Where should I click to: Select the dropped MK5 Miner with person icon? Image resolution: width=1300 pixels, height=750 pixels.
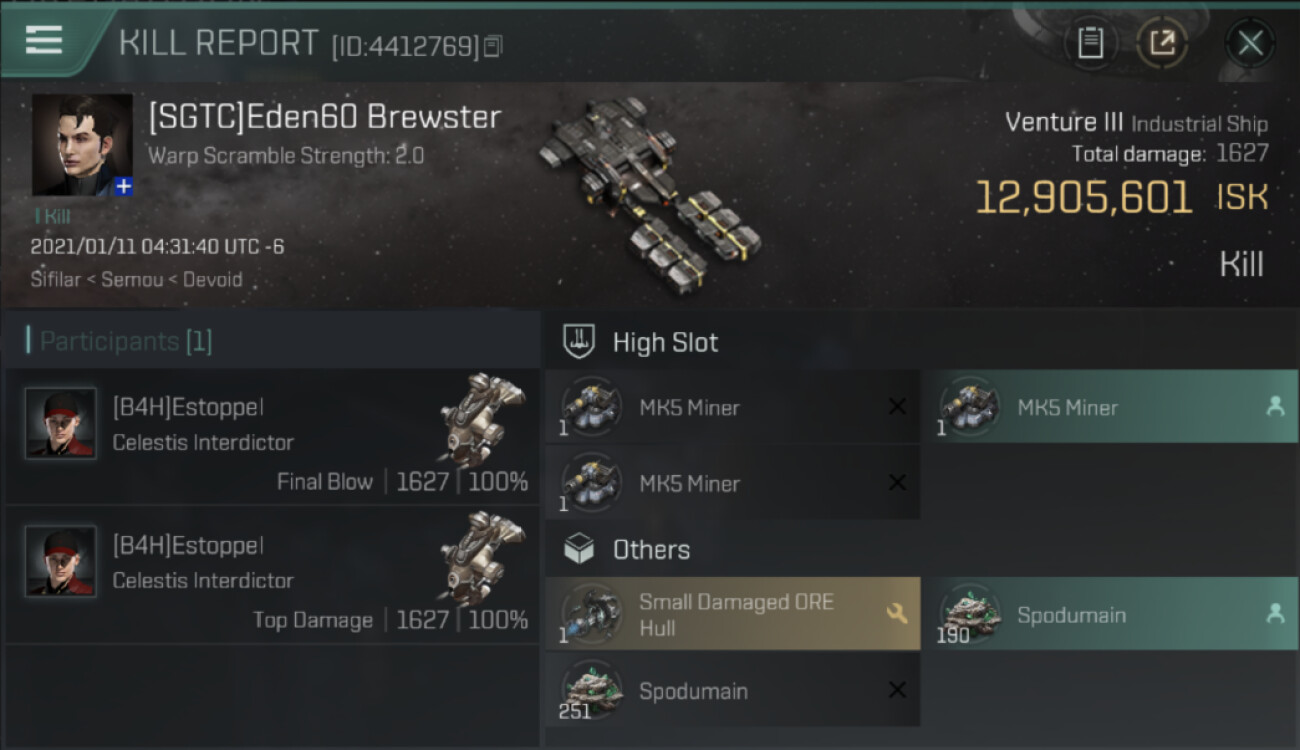pyautogui.click(x=1110, y=407)
